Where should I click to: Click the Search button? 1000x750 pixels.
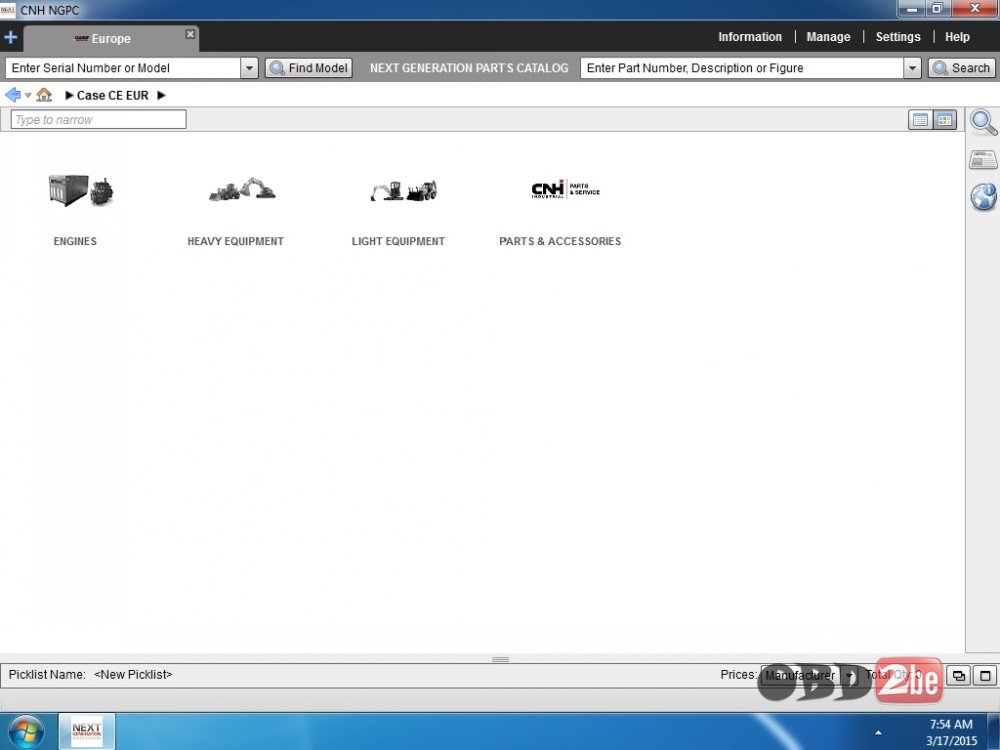[x=962, y=68]
